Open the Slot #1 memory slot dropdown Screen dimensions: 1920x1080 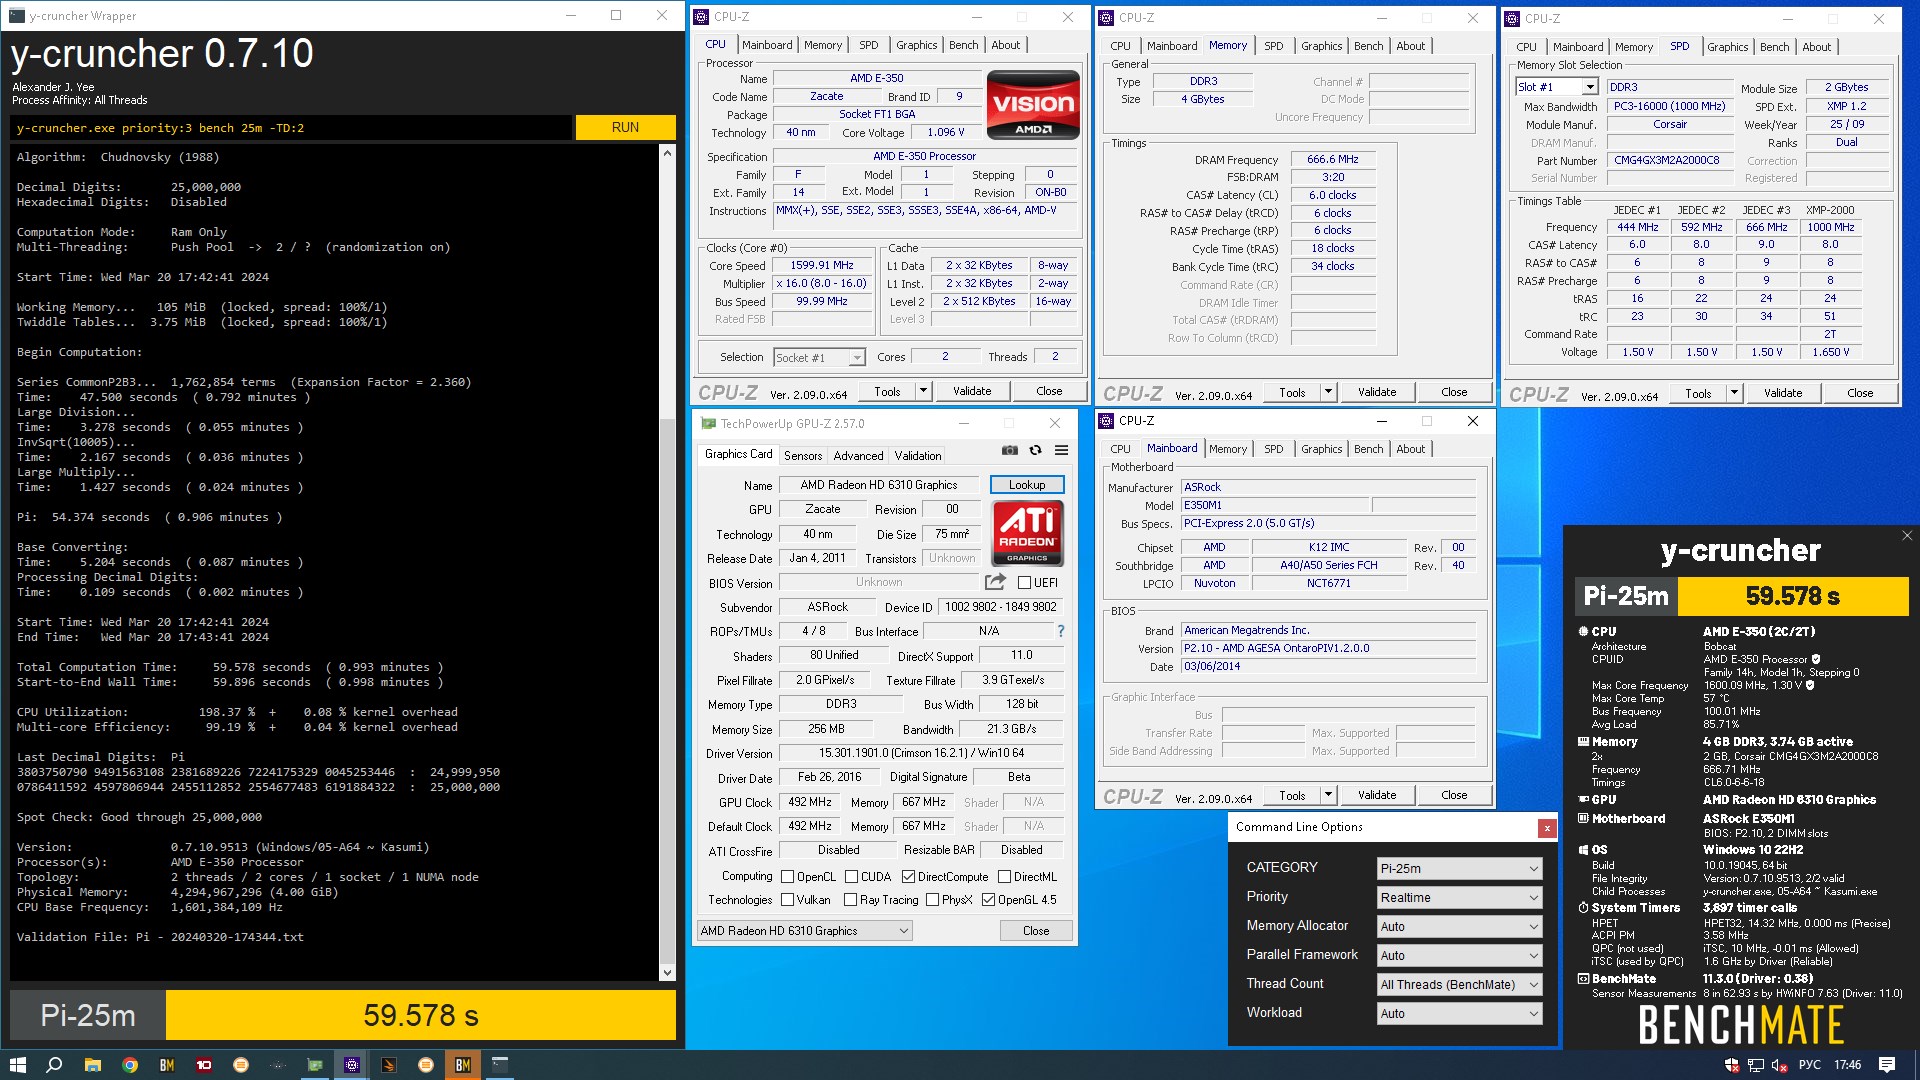pos(1558,87)
